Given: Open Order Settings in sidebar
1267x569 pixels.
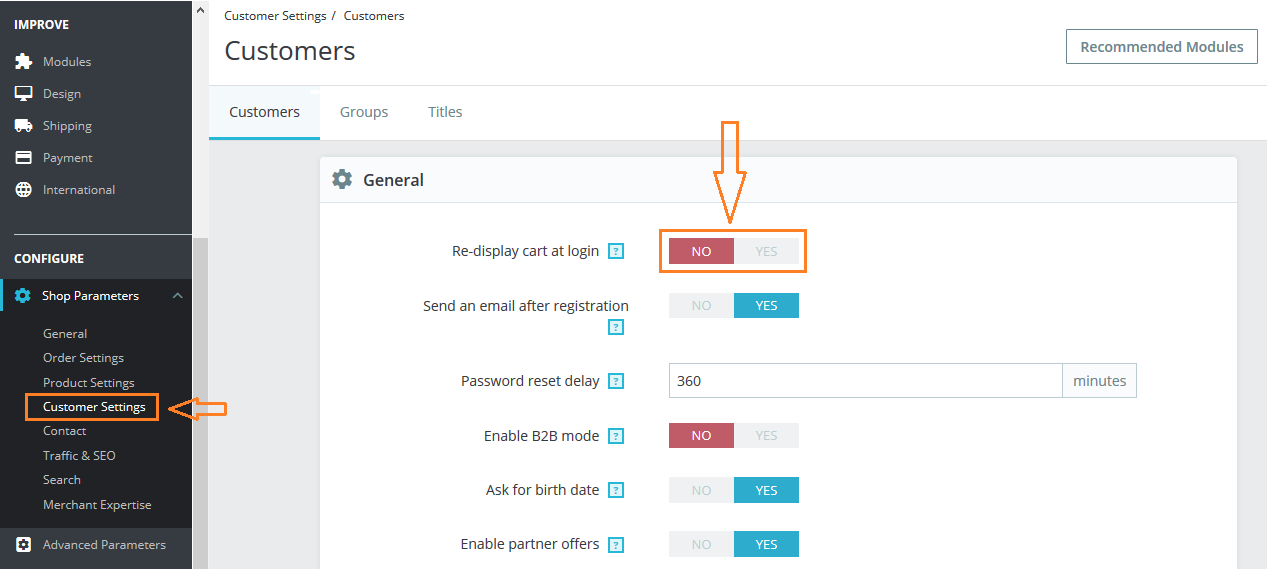Looking at the screenshot, I should (x=83, y=358).
